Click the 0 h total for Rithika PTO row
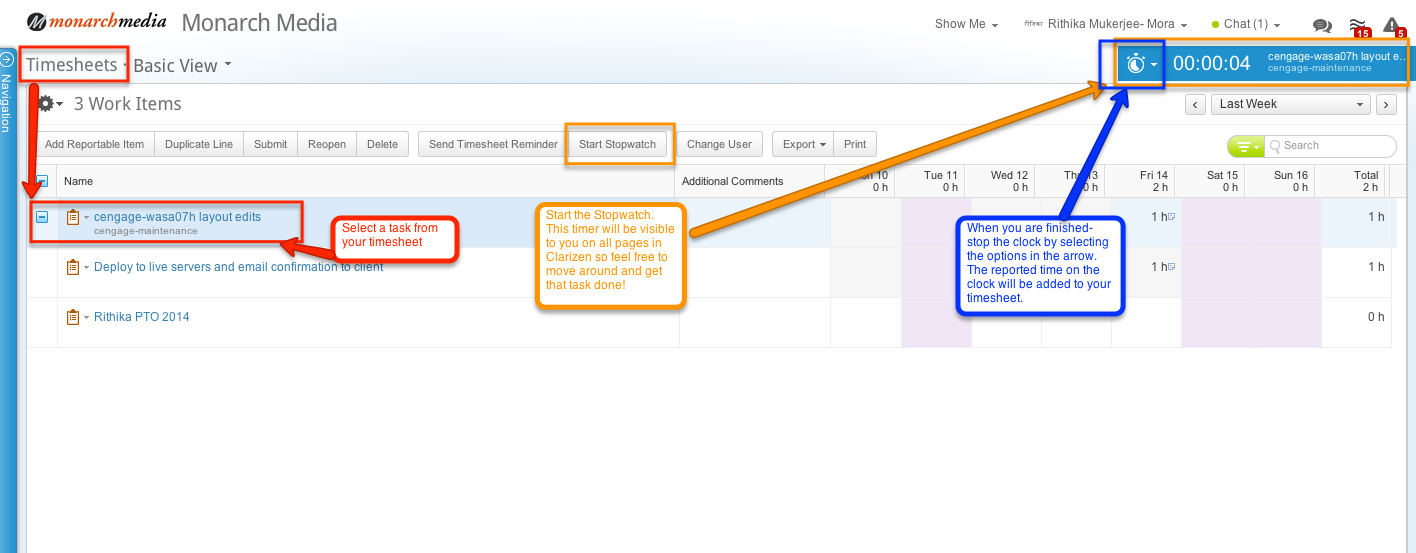 [x=1376, y=317]
